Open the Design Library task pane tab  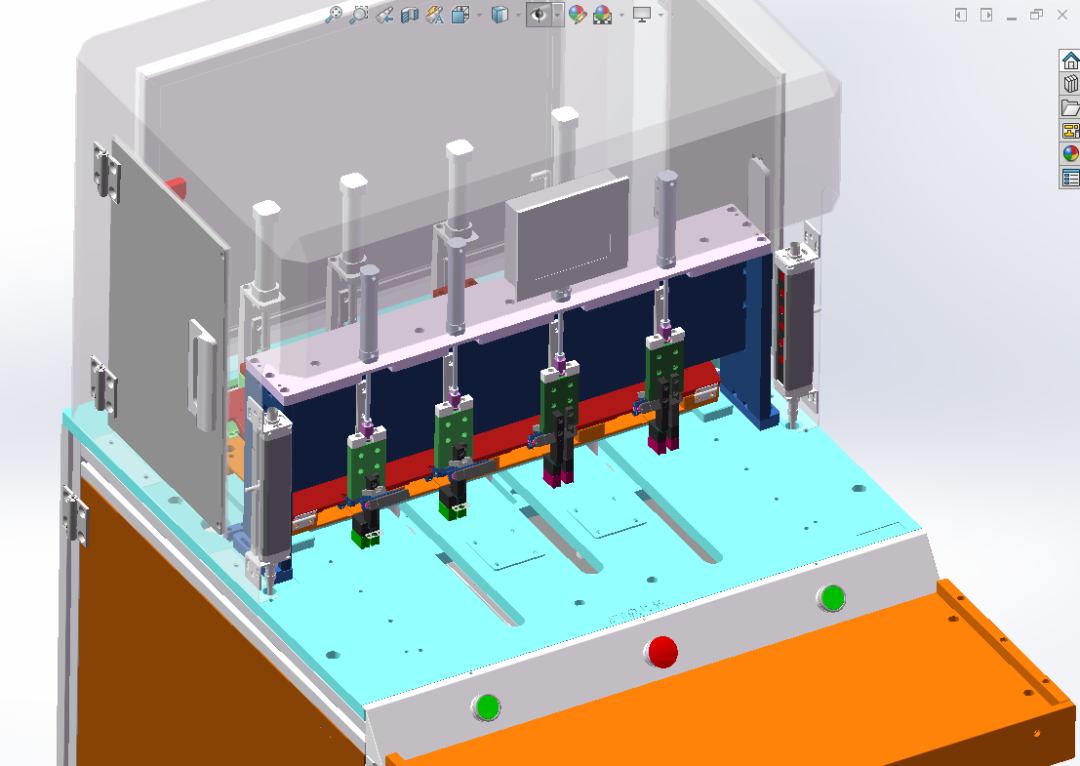tap(1070, 84)
